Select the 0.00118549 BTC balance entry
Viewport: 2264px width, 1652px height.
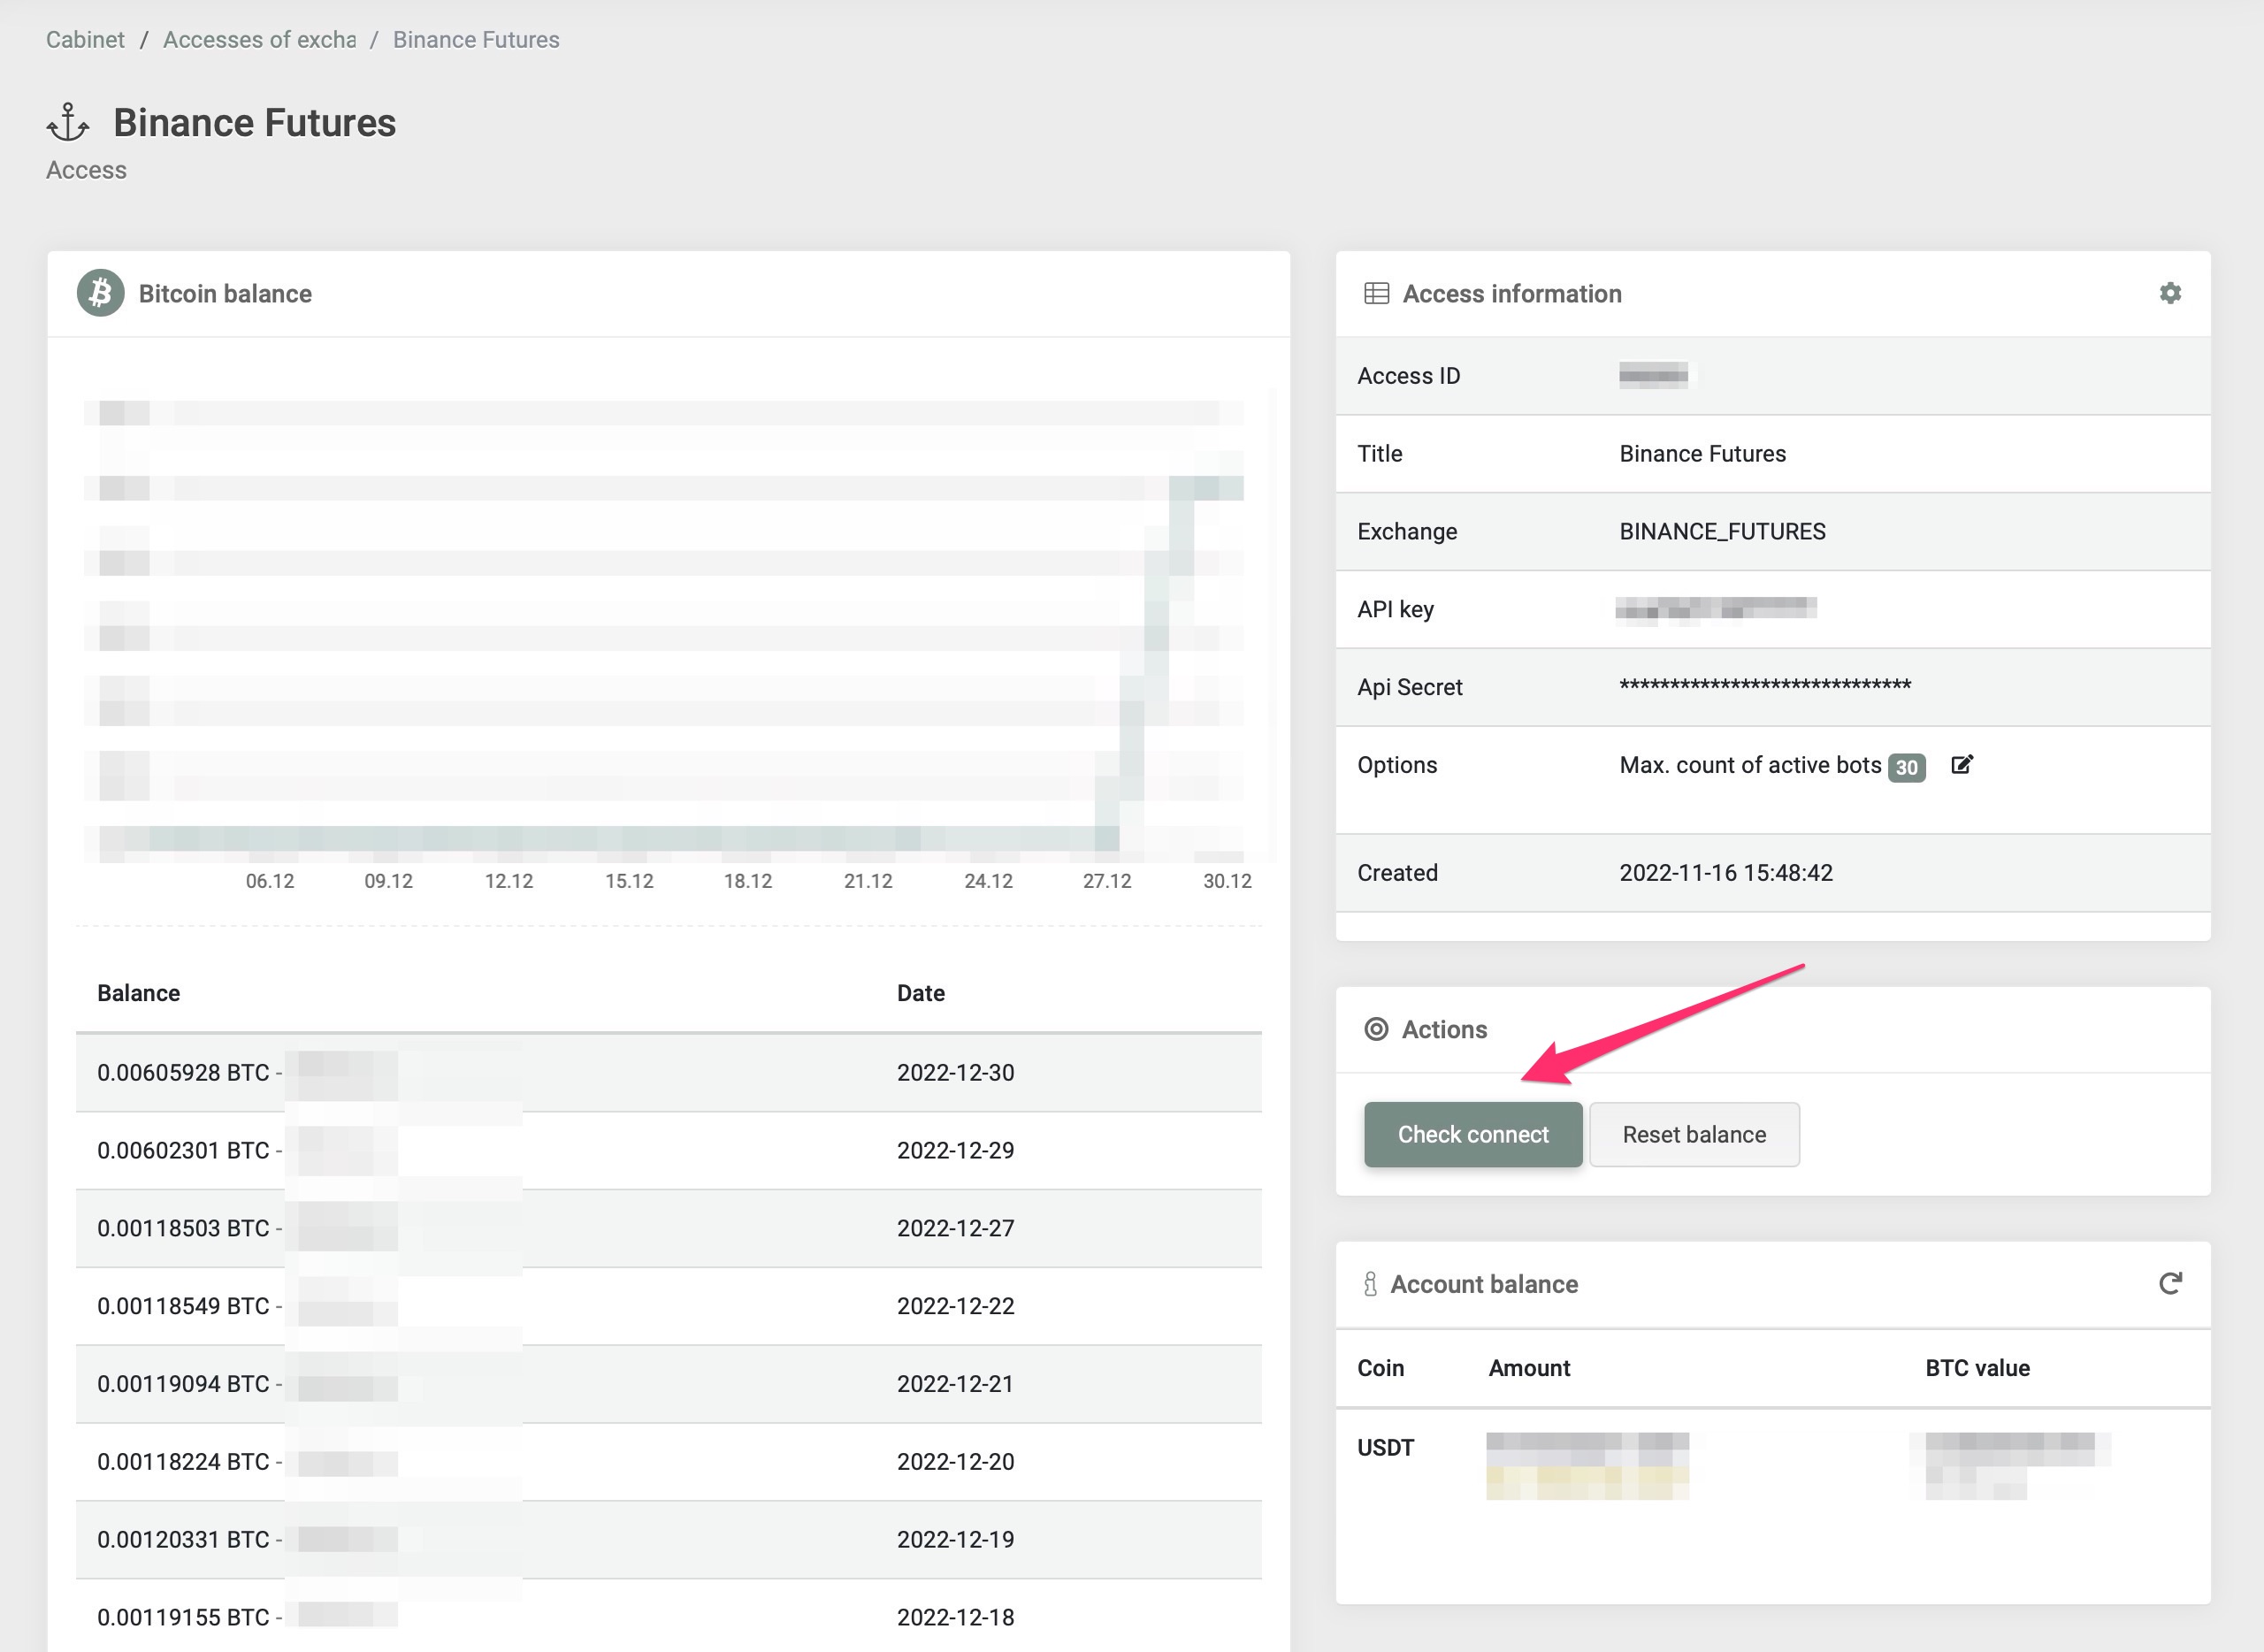click(x=668, y=1306)
